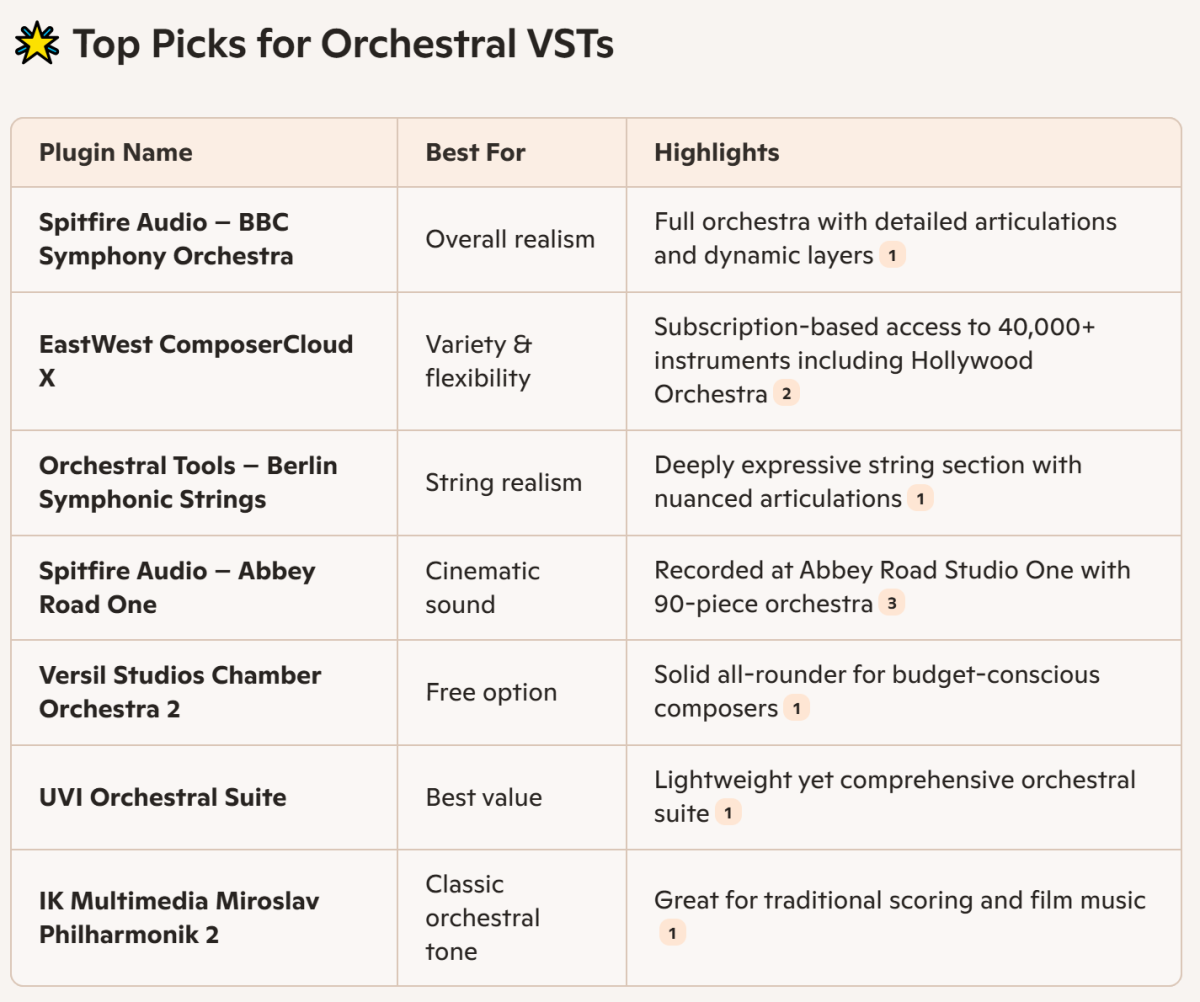Click the Highlights column header
Viewport: 1200px width, 1002px height.
tap(717, 153)
